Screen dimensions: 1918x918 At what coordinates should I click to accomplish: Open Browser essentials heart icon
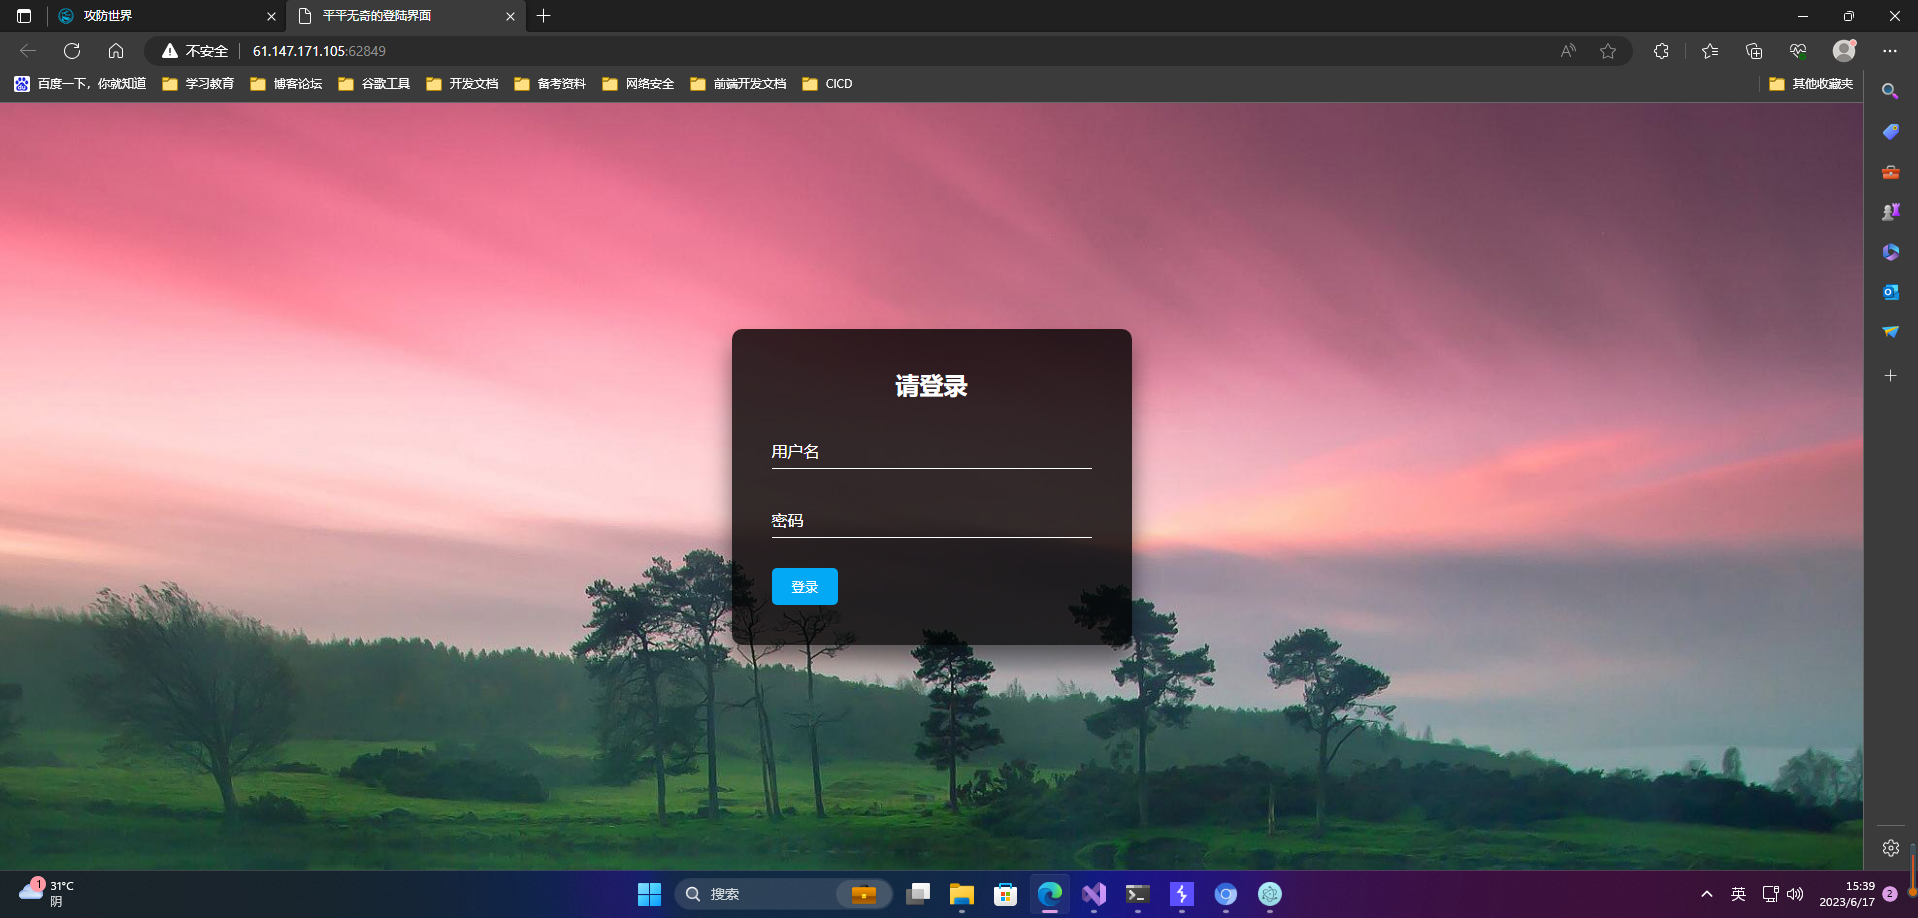pyautogui.click(x=1798, y=51)
